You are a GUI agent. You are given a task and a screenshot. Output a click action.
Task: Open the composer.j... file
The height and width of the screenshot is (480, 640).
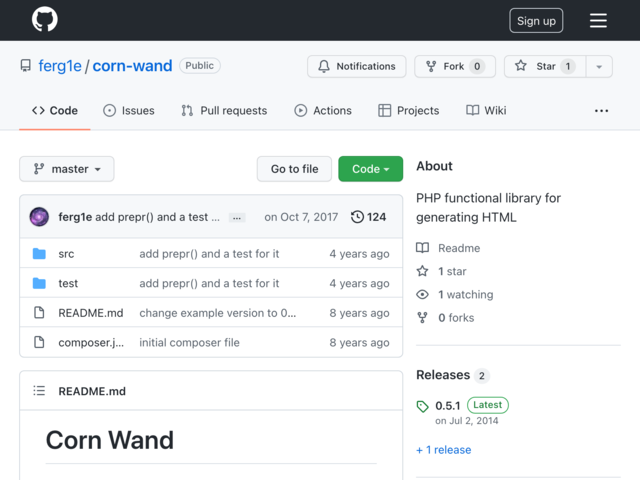click(91, 342)
